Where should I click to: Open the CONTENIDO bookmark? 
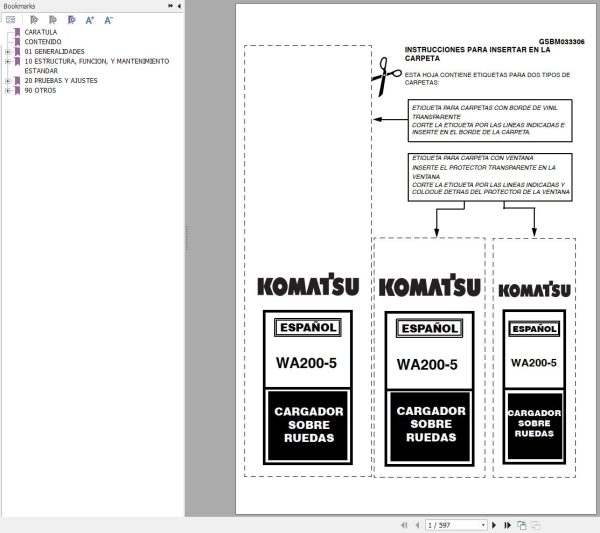43,42
